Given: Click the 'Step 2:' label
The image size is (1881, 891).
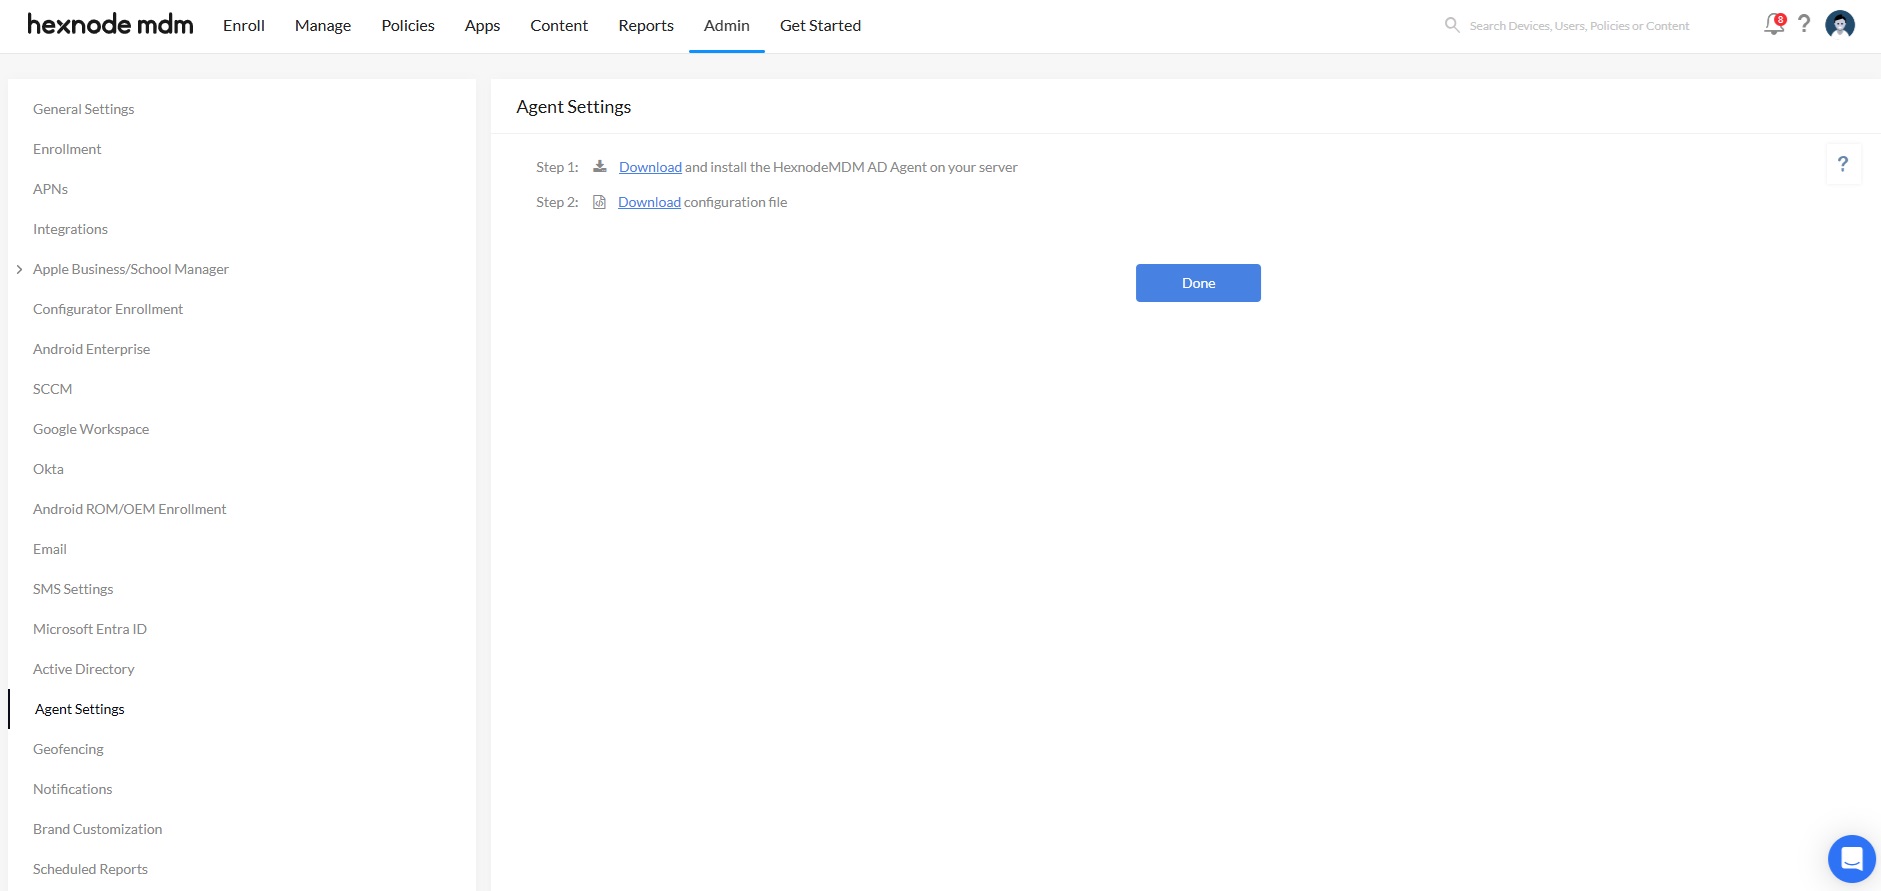Looking at the screenshot, I should [557, 202].
